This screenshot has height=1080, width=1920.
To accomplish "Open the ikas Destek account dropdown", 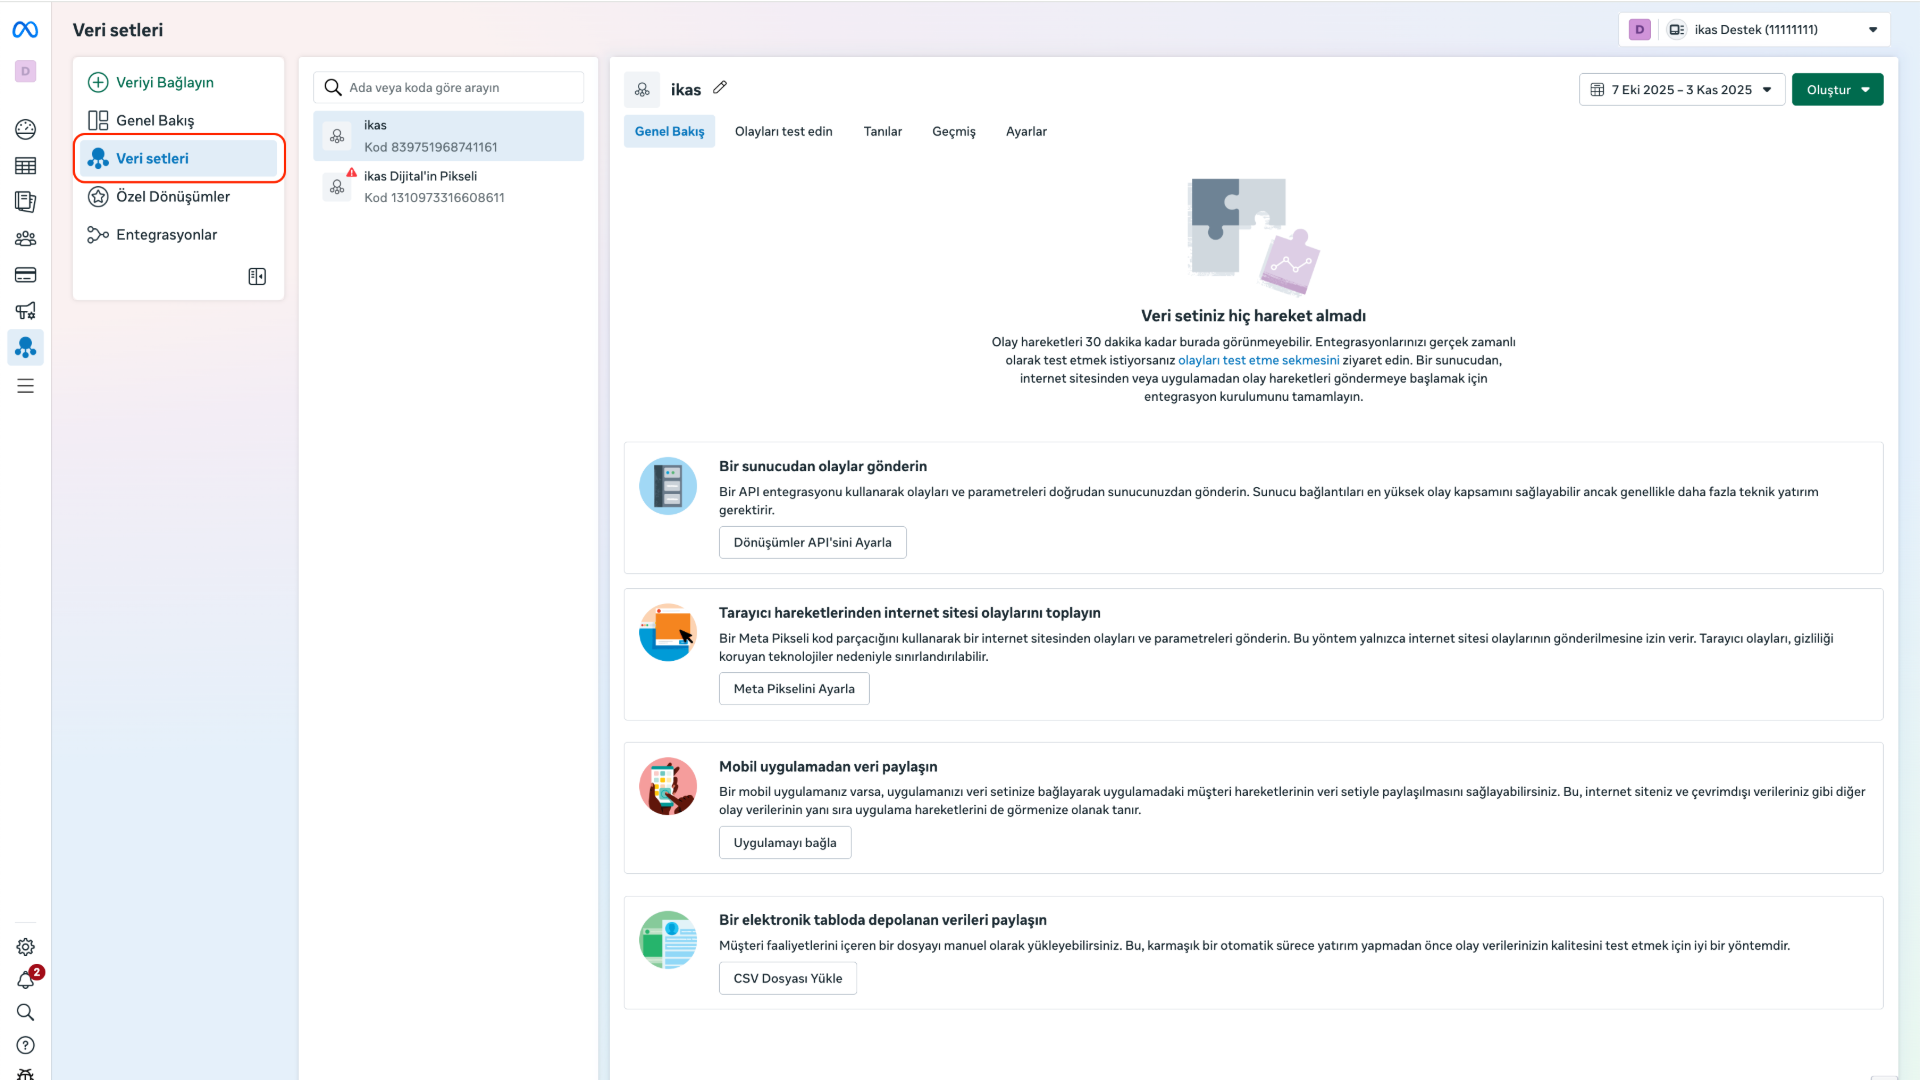I will coord(1754,30).
